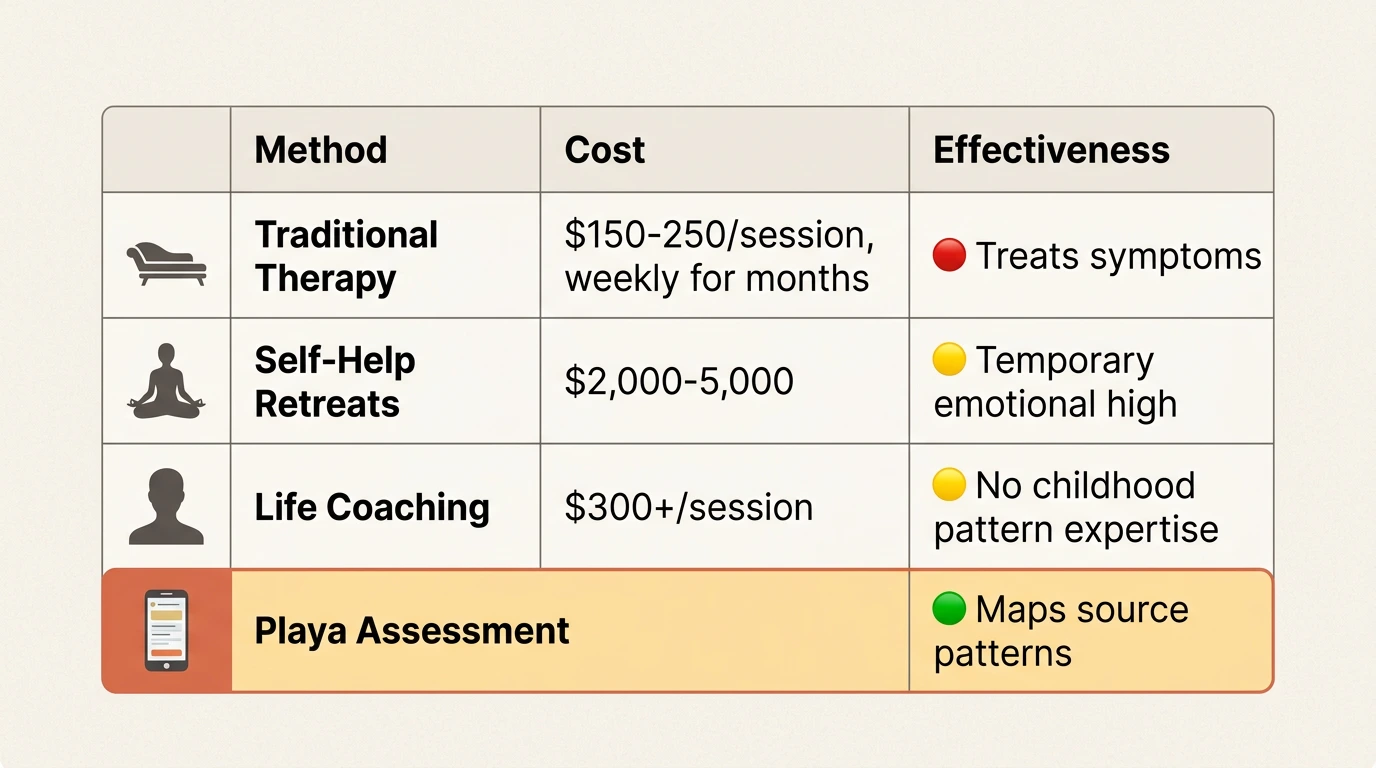Click the therapy couch icon

pyautogui.click(x=166, y=264)
